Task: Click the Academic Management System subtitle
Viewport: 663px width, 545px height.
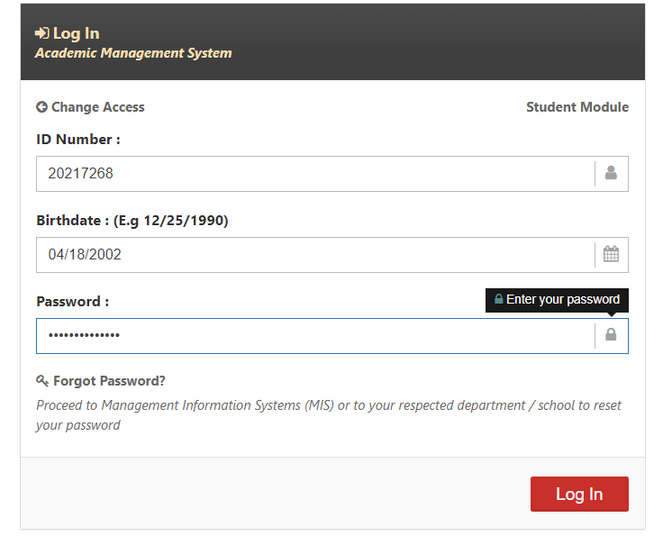Action: point(133,53)
